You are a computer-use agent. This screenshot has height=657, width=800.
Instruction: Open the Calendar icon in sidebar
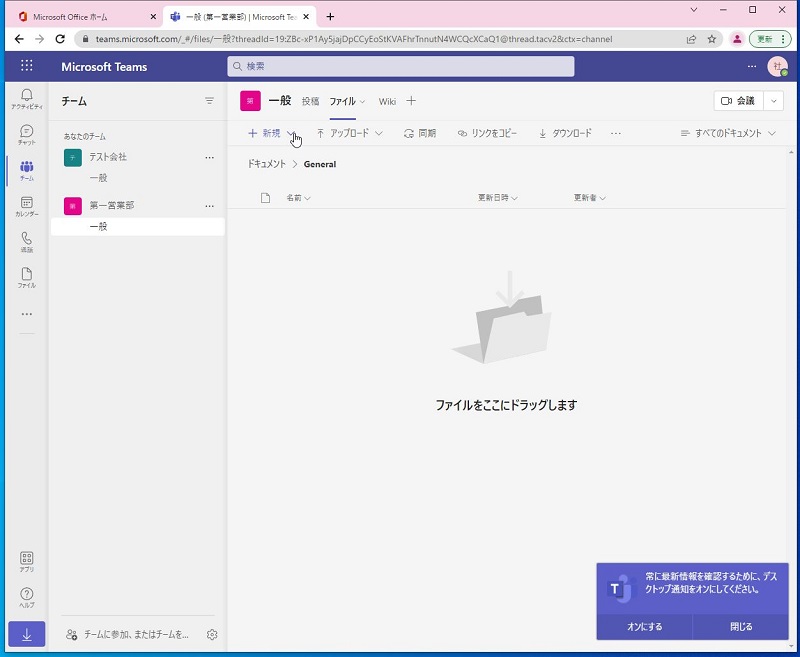(27, 206)
